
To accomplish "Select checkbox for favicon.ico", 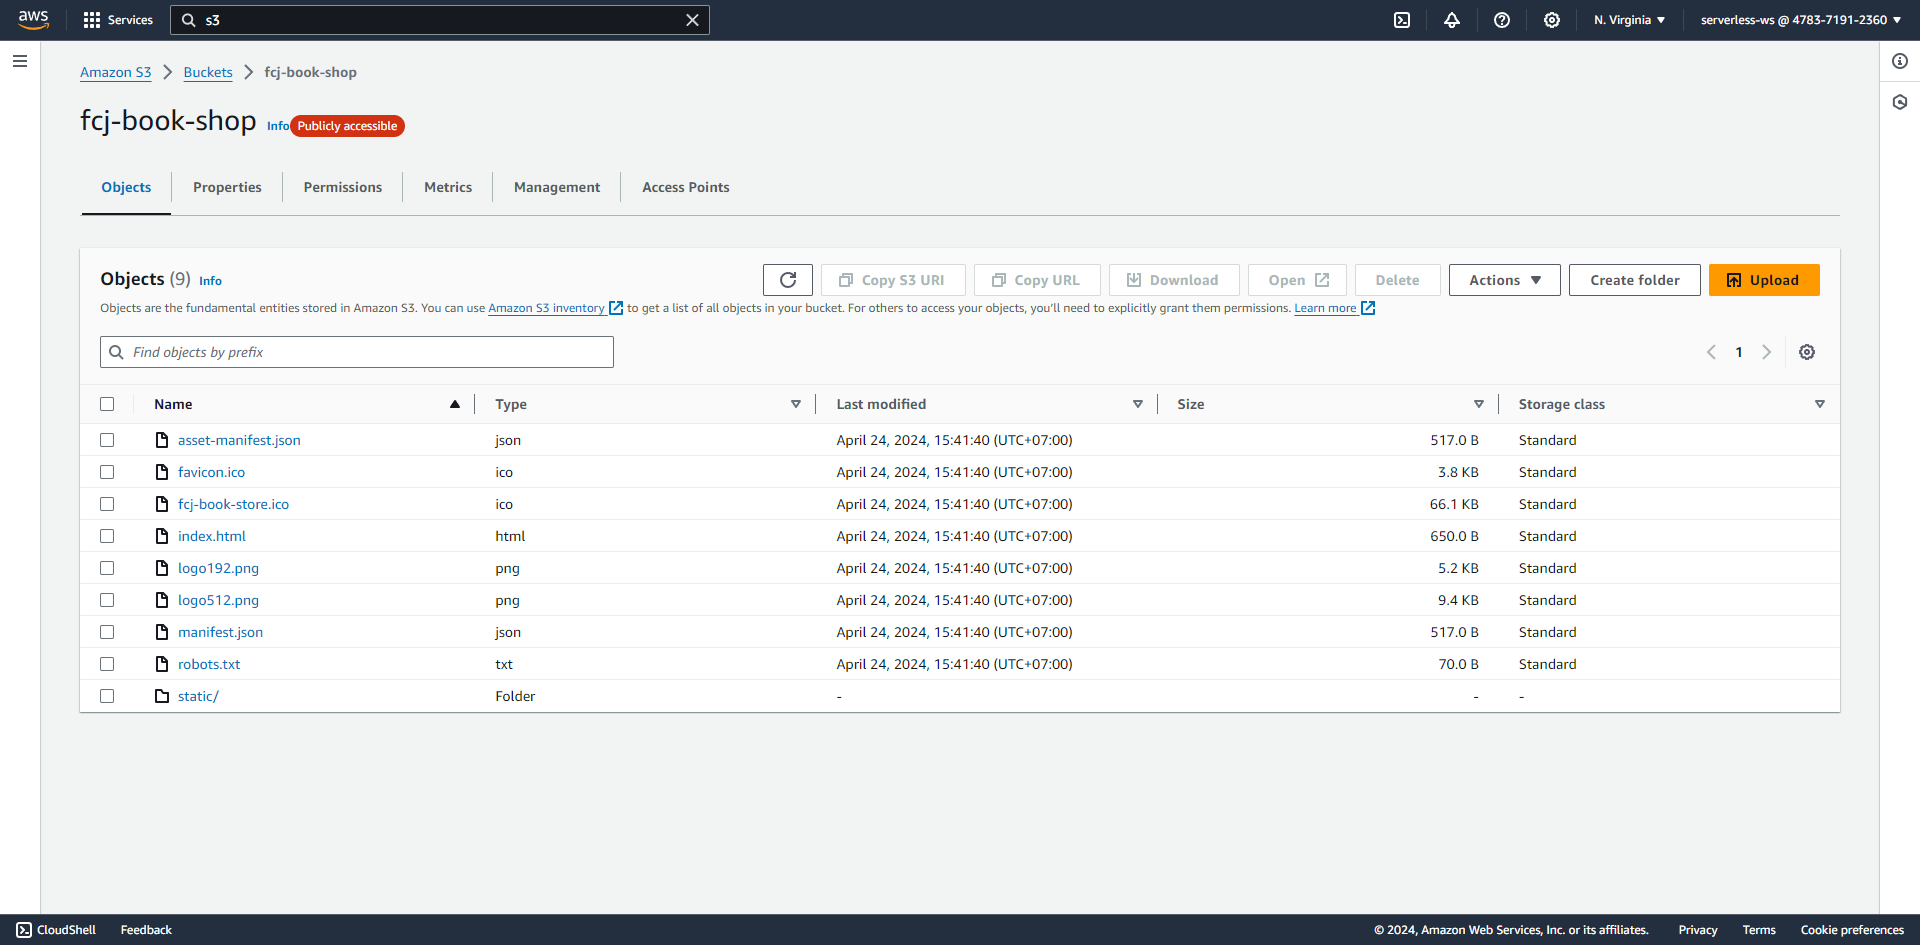I will (x=107, y=472).
